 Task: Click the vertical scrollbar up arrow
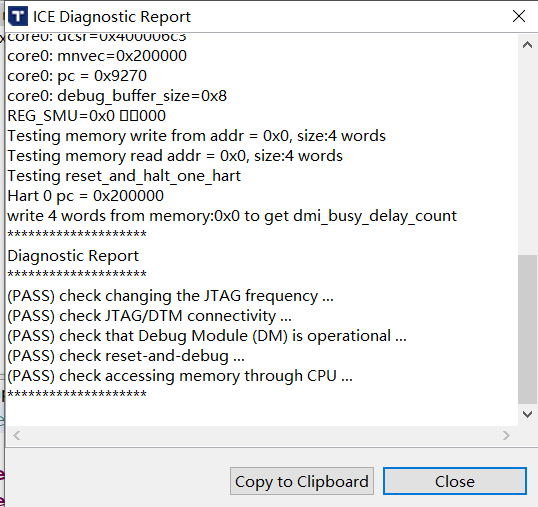(527, 45)
